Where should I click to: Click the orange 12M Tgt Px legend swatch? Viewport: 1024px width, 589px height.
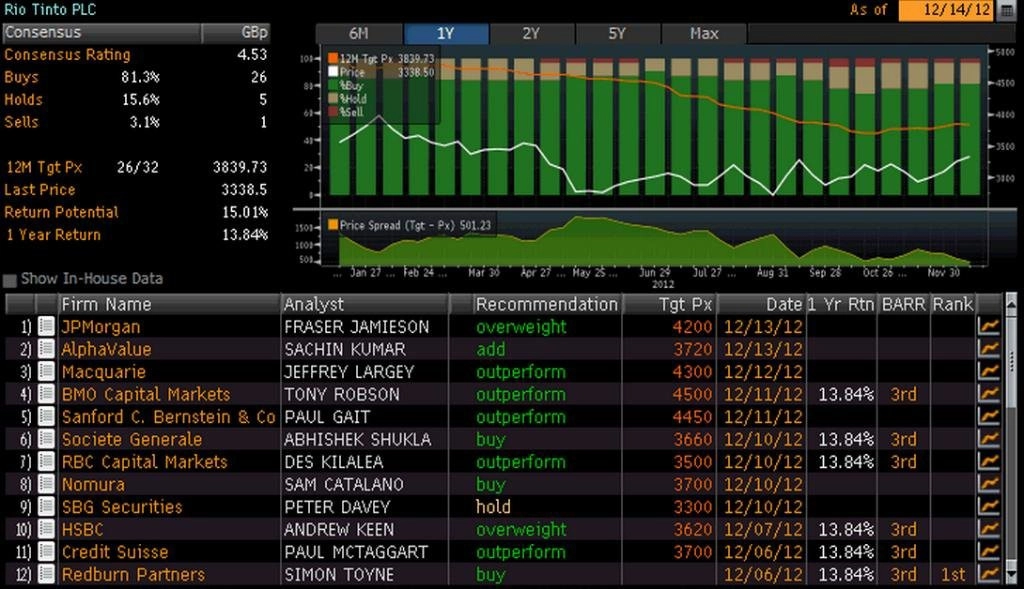[333, 58]
